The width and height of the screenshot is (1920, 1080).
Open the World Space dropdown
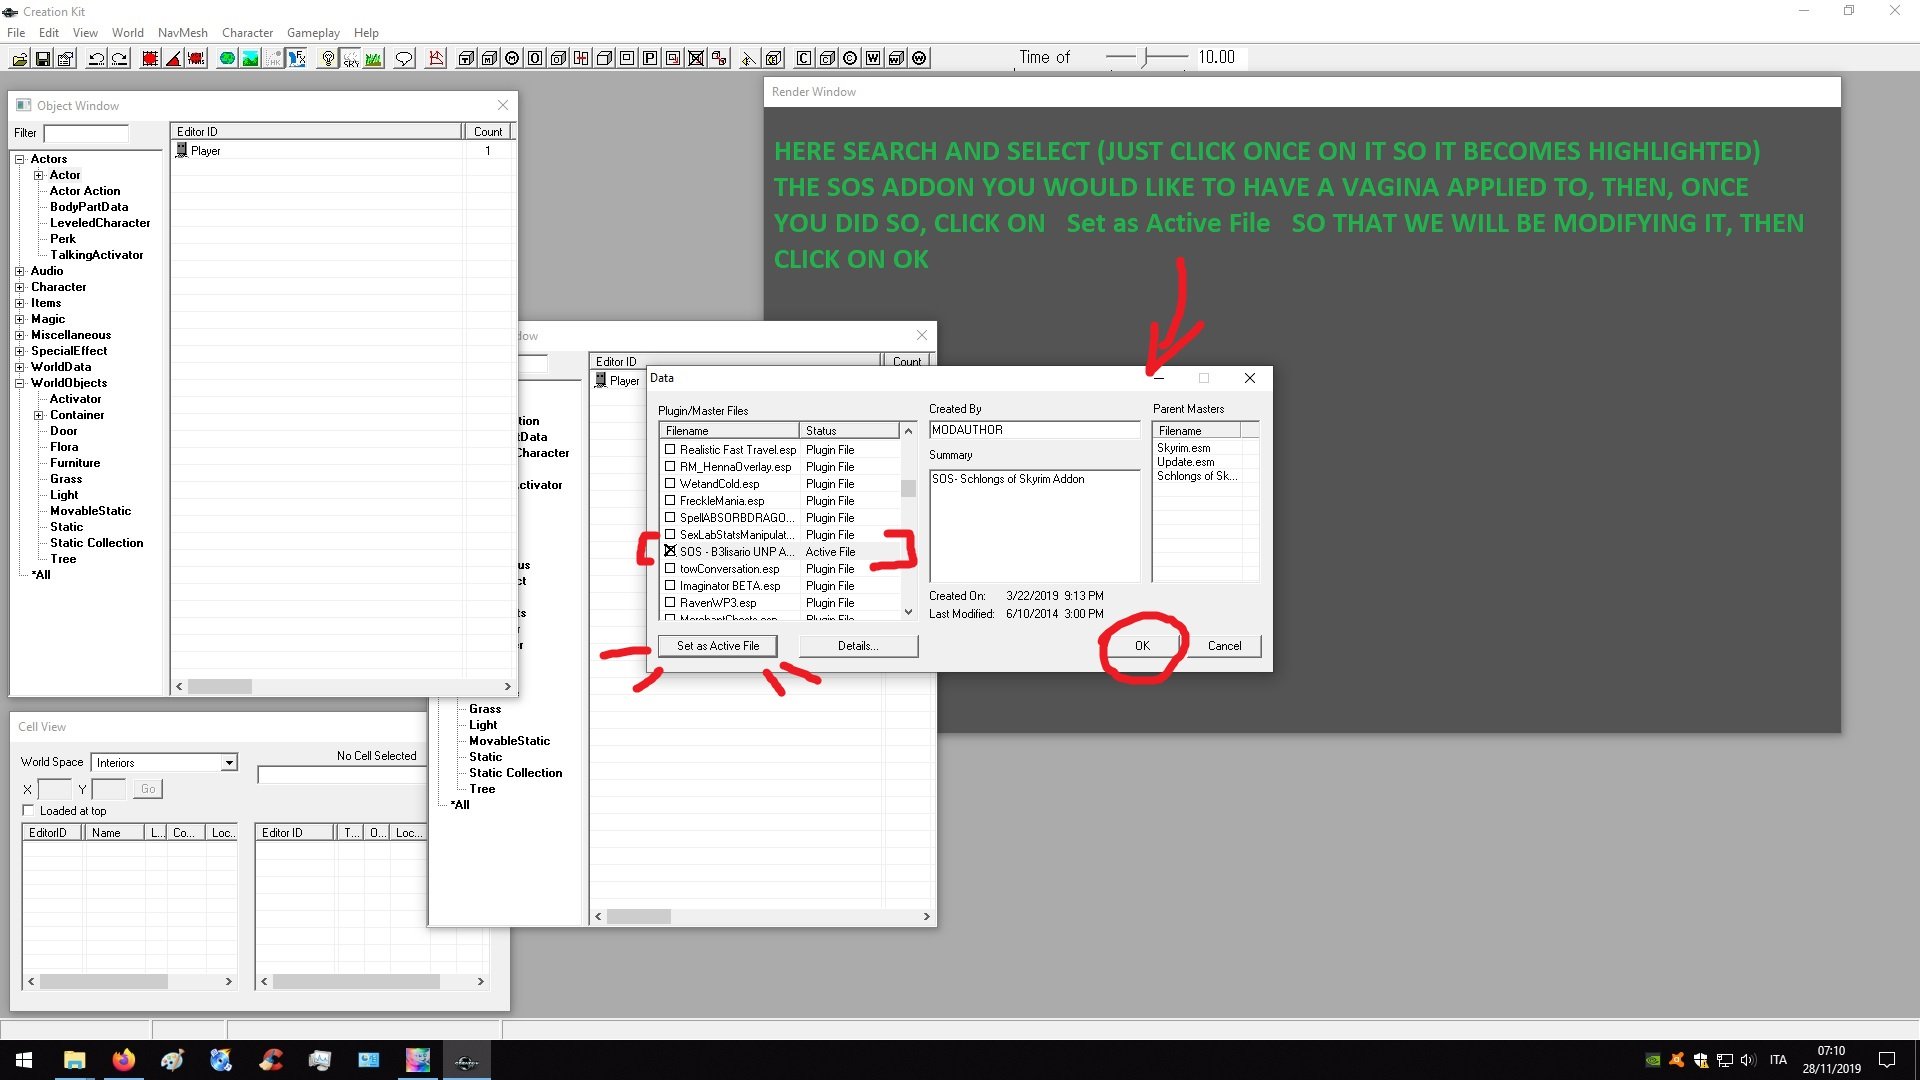(x=229, y=763)
